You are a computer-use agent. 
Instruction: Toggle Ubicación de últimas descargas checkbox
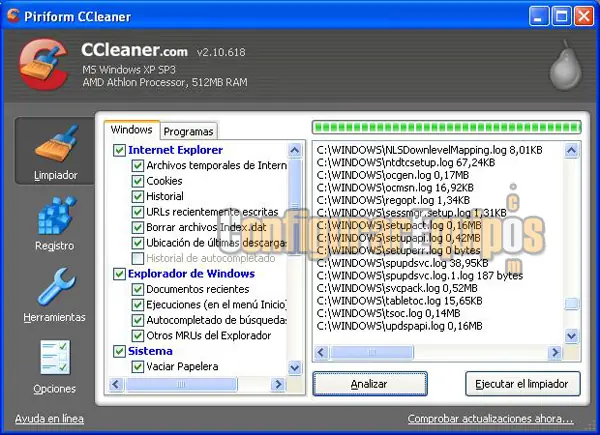pos(137,243)
